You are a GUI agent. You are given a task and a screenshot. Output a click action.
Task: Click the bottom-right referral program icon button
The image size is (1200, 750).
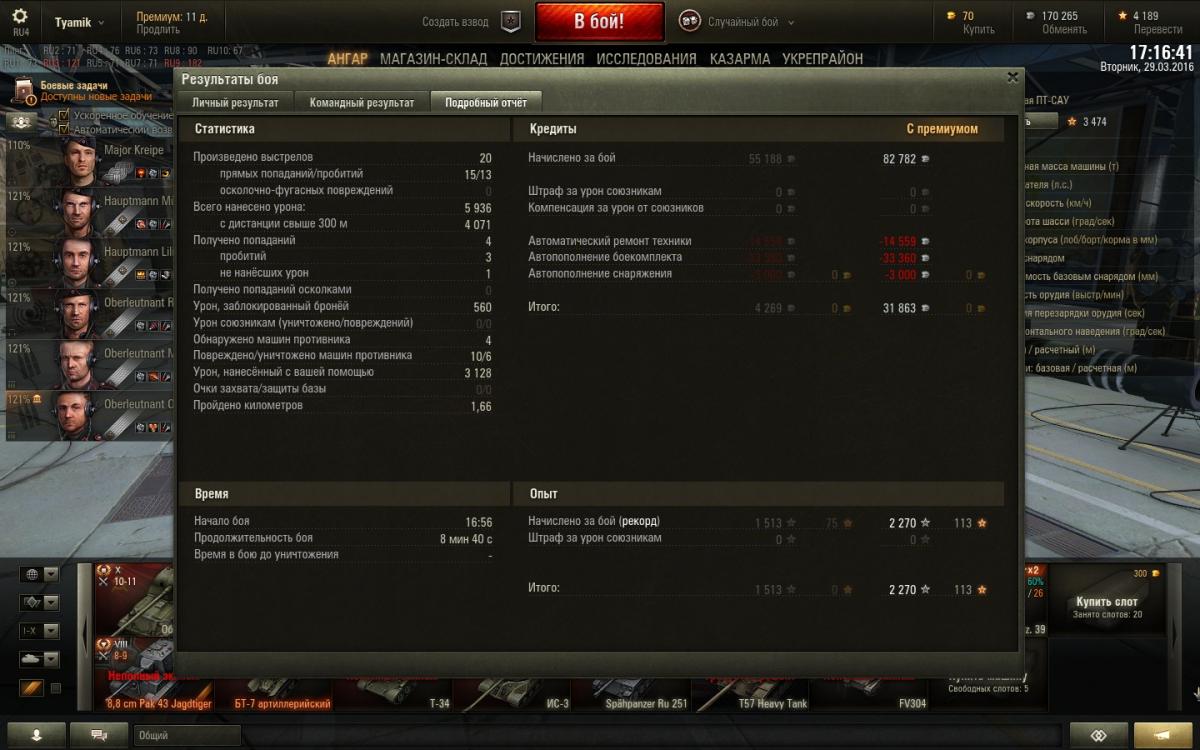[x=1099, y=735]
